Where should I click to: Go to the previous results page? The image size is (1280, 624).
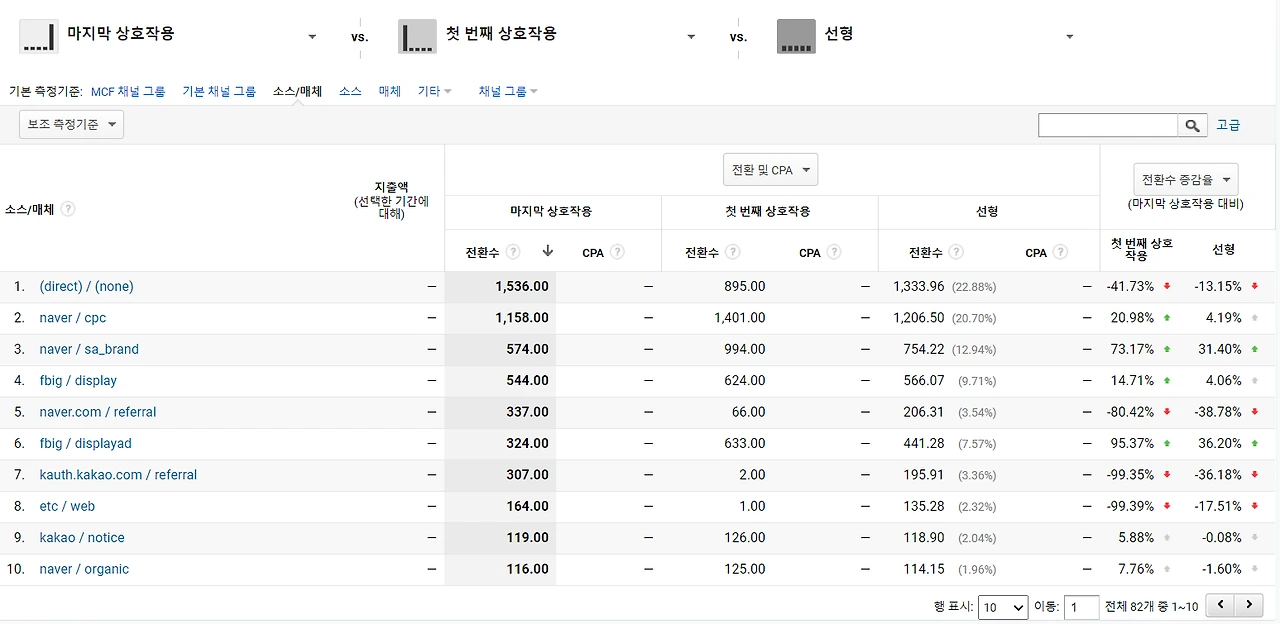[1220, 606]
